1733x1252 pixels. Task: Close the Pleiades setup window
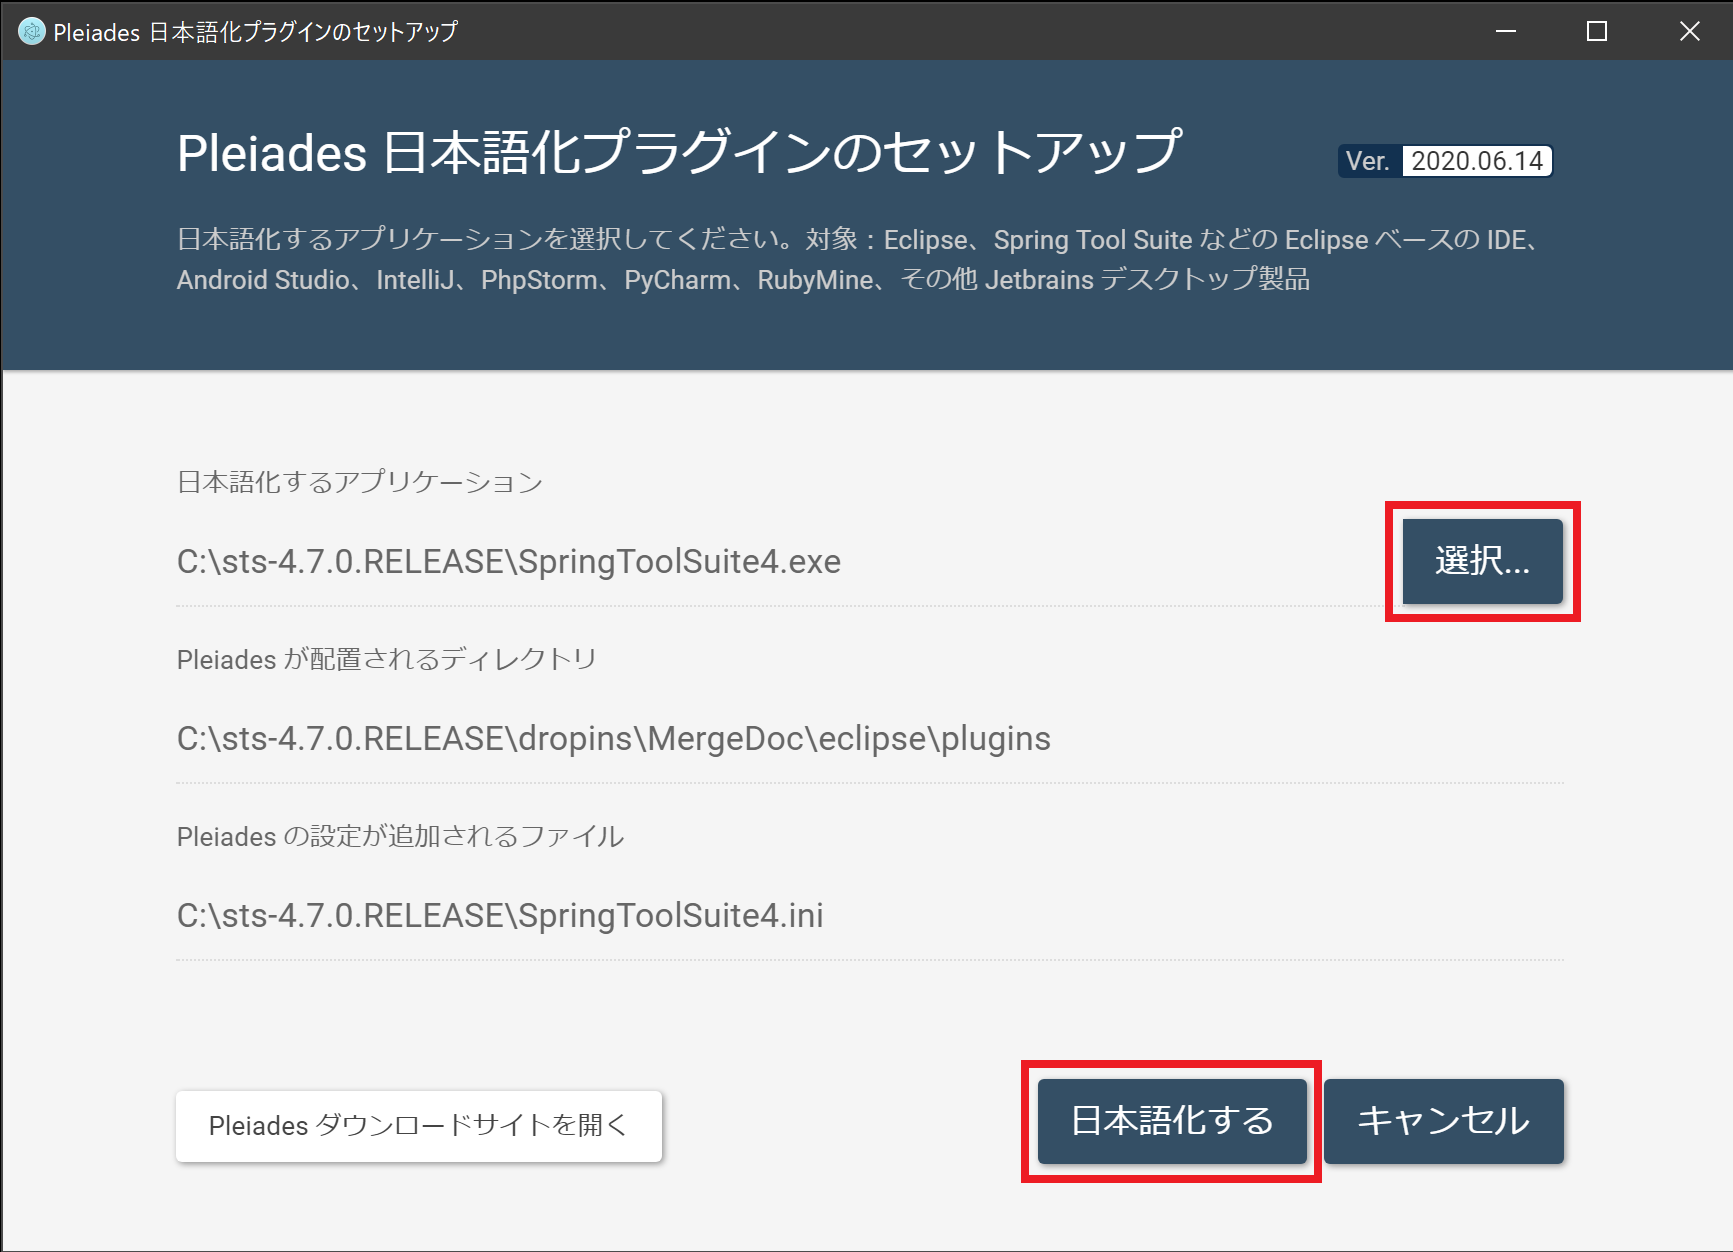tap(1689, 31)
